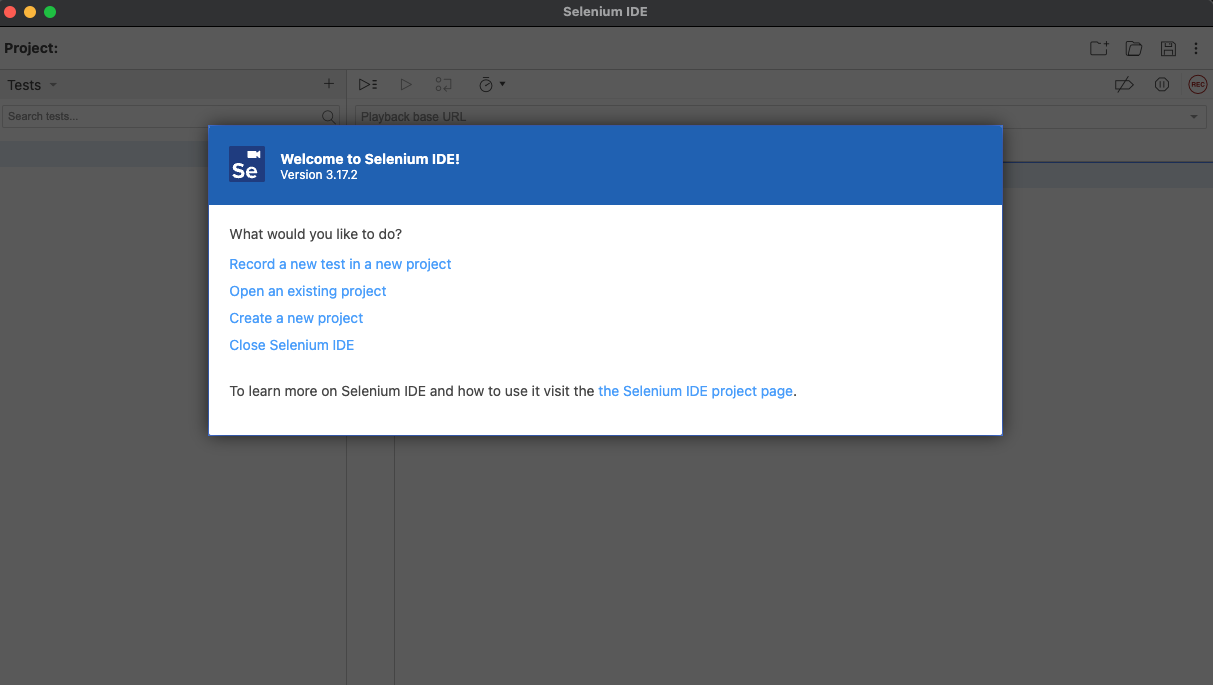Run all tests in suite icon
Viewport: 1213px width, 685px height.
pyautogui.click(x=368, y=85)
